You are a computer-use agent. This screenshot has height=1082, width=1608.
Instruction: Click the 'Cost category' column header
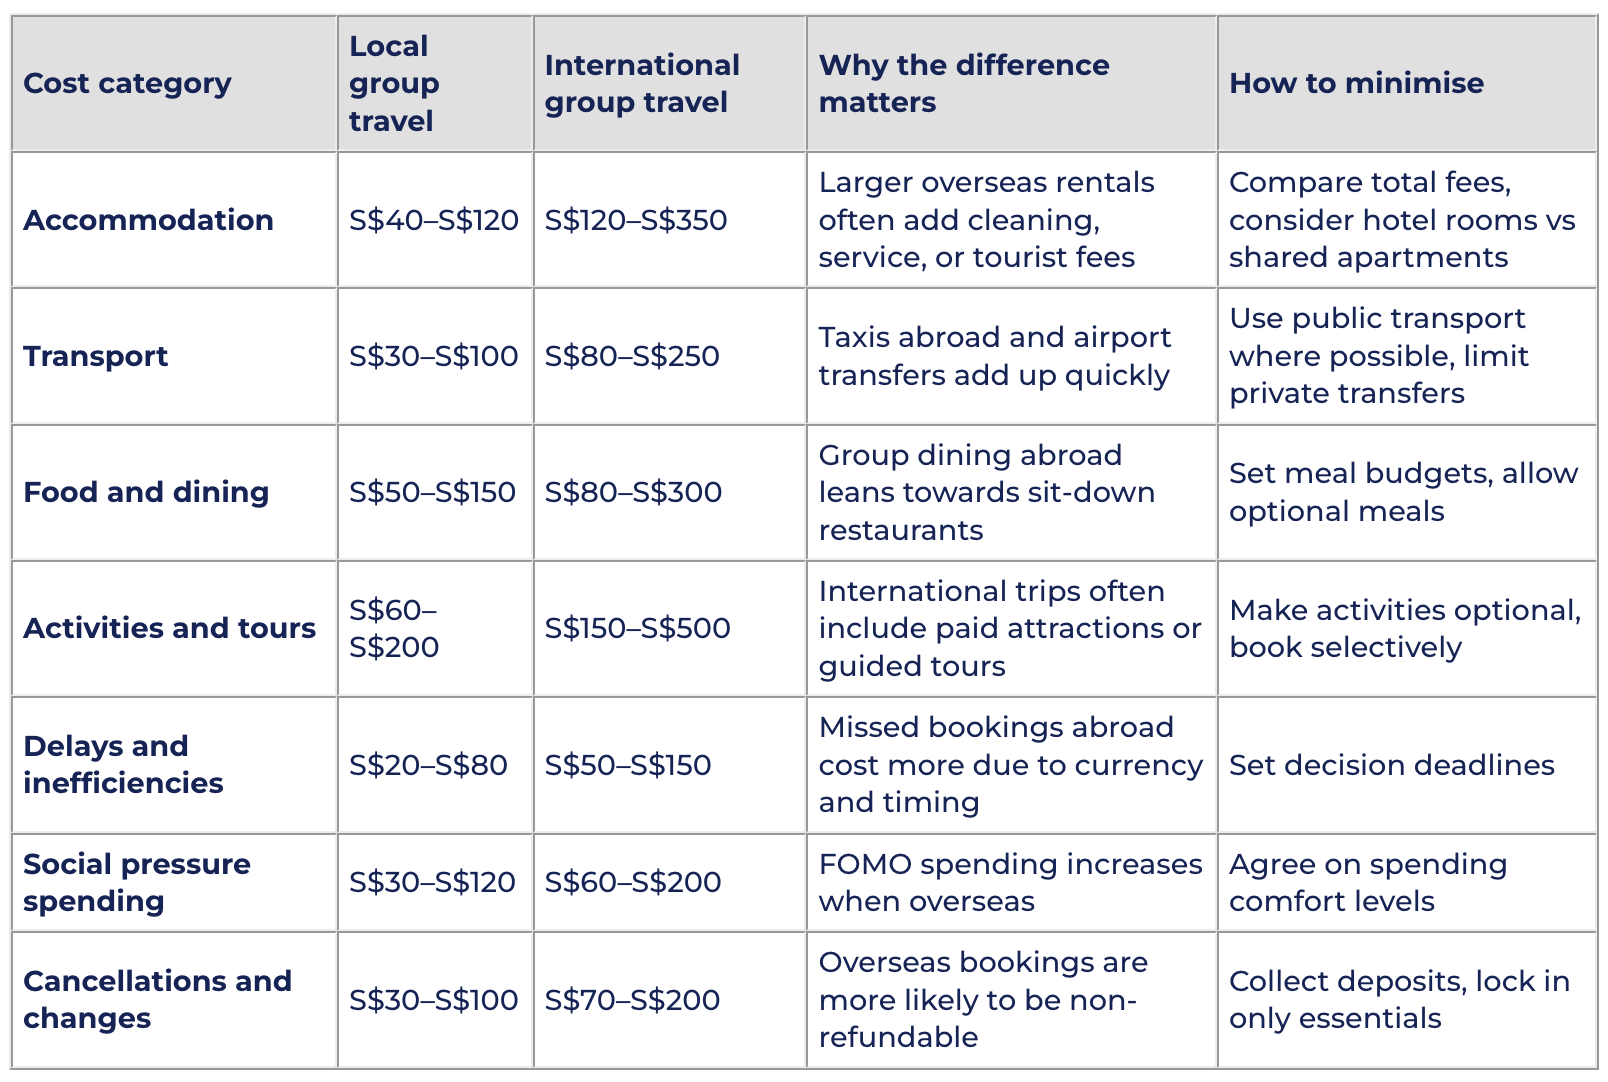click(x=174, y=83)
